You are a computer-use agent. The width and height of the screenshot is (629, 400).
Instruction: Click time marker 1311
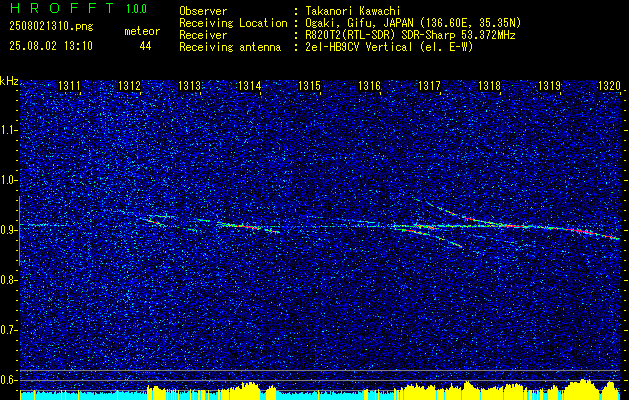click(x=69, y=85)
